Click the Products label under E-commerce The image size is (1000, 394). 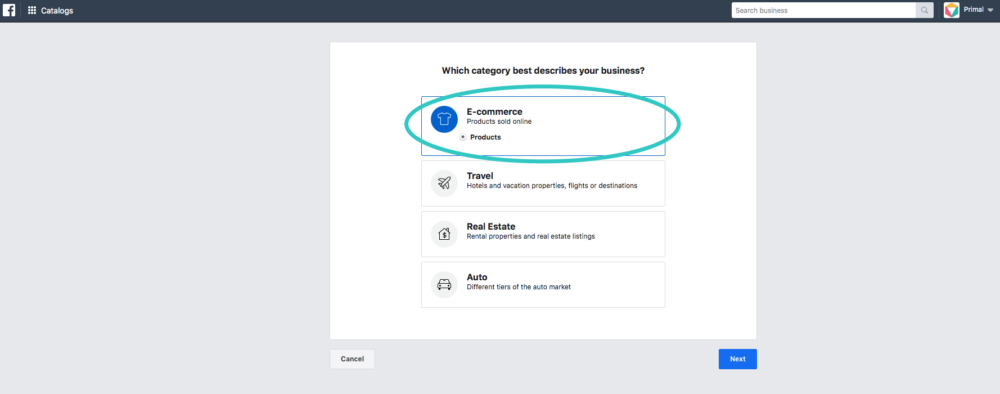click(485, 137)
